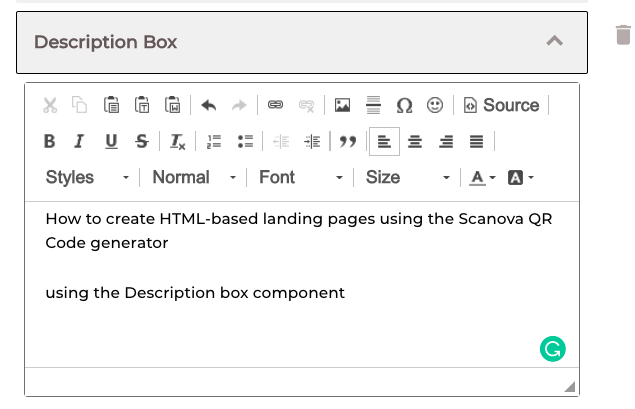Click the Unlink icon
The image size is (635, 409).
click(x=306, y=106)
